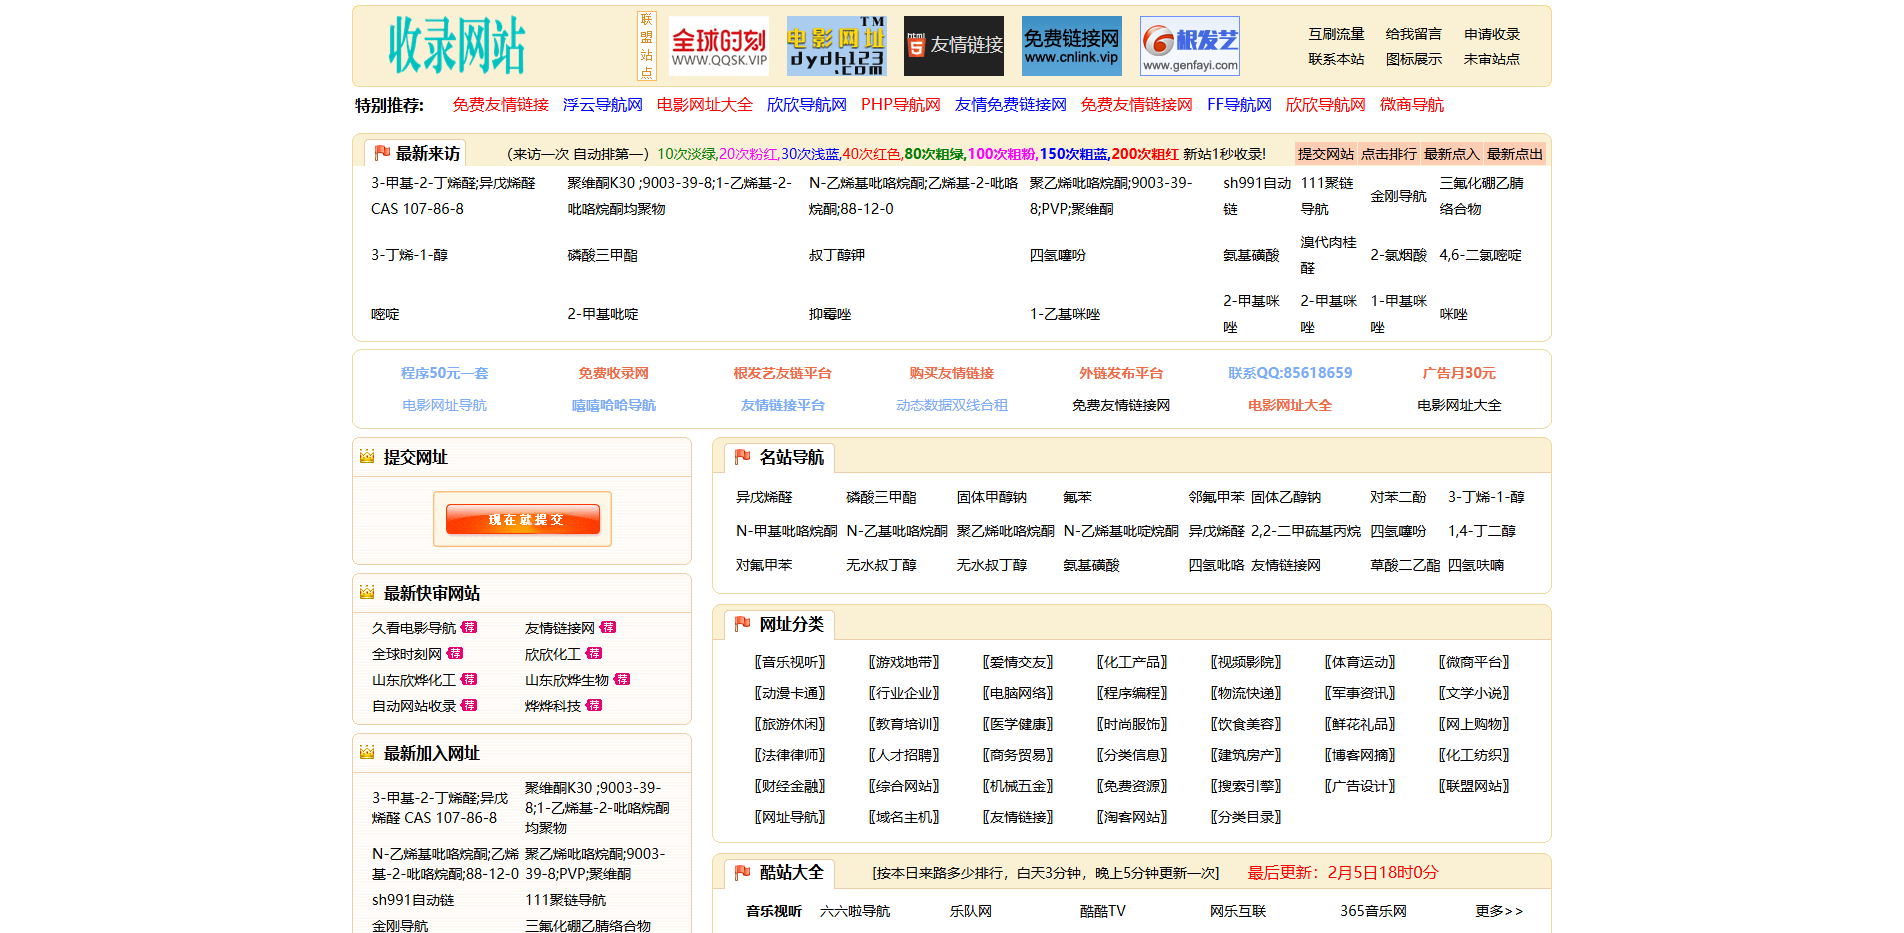
Task: Open the 全球时刻 QQSK banner
Action: coord(718,46)
